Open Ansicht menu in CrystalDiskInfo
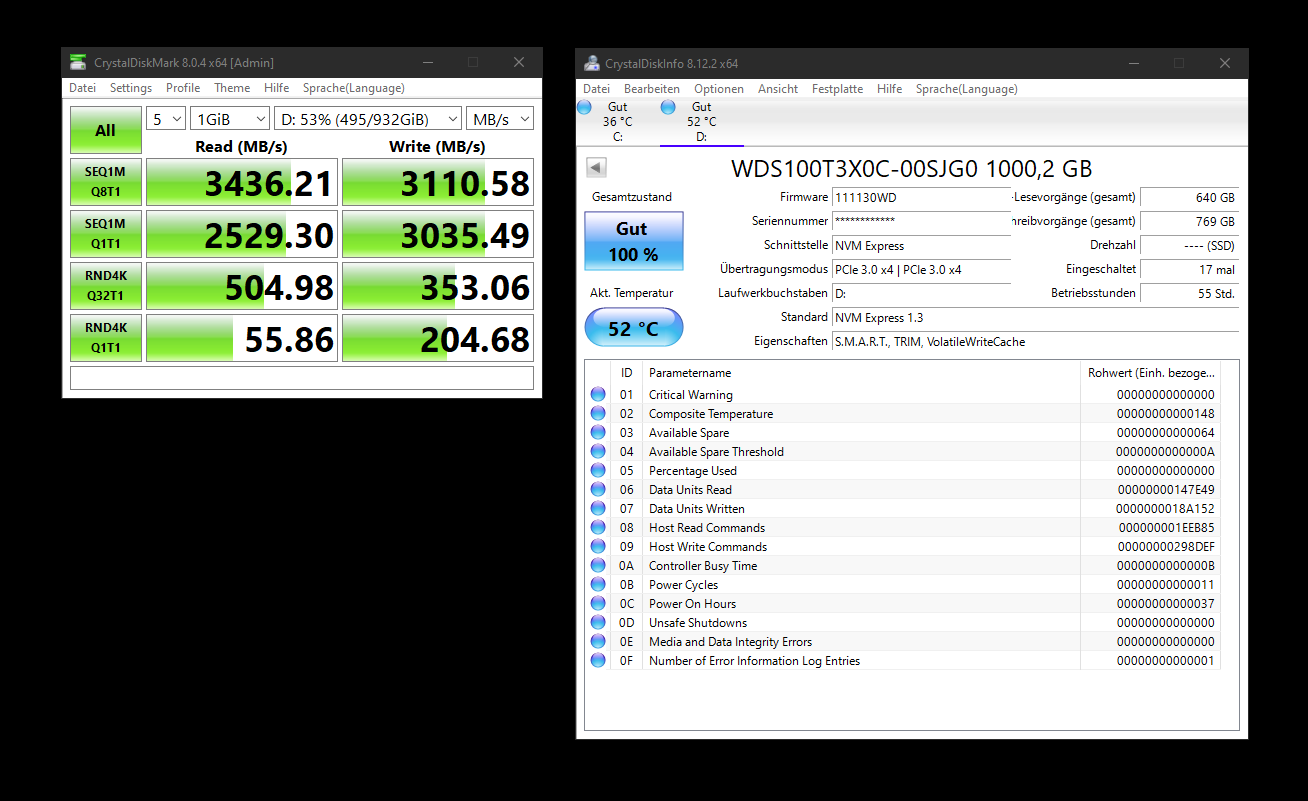 click(778, 89)
